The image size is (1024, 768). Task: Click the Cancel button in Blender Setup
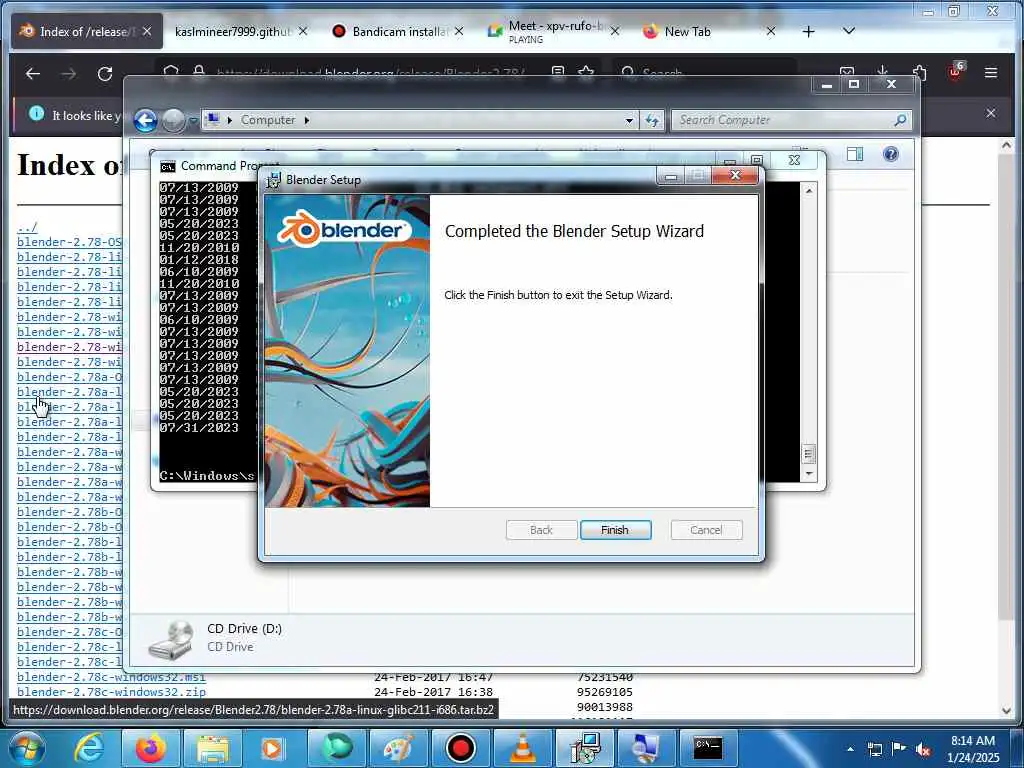click(x=706, y=530)
